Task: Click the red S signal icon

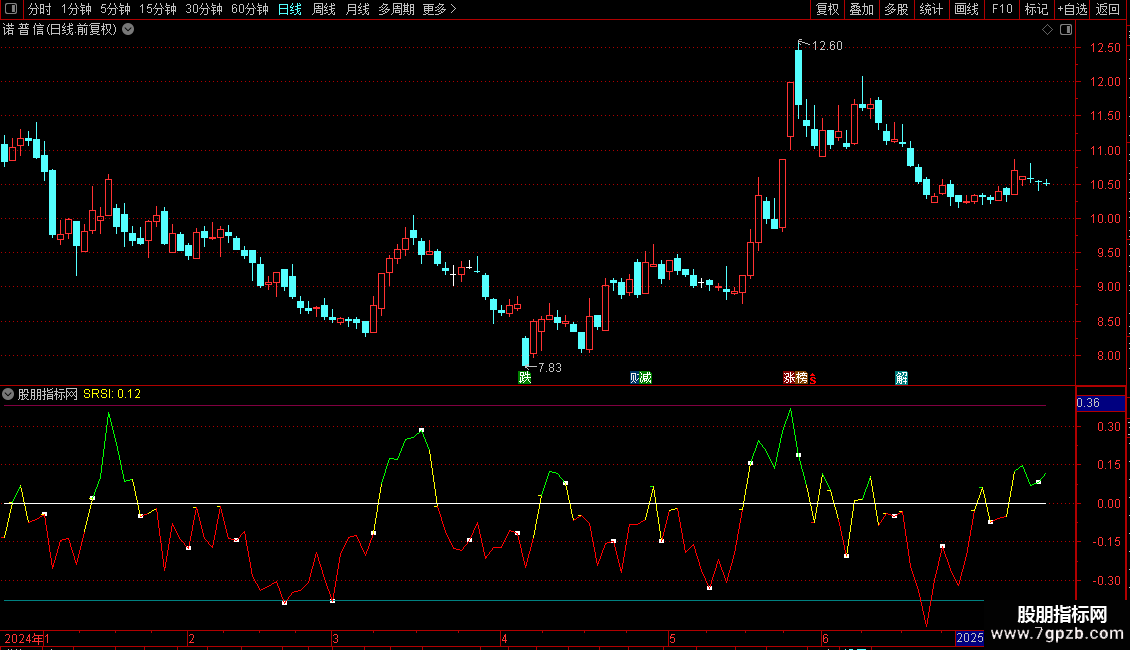Action: point(813,379)
